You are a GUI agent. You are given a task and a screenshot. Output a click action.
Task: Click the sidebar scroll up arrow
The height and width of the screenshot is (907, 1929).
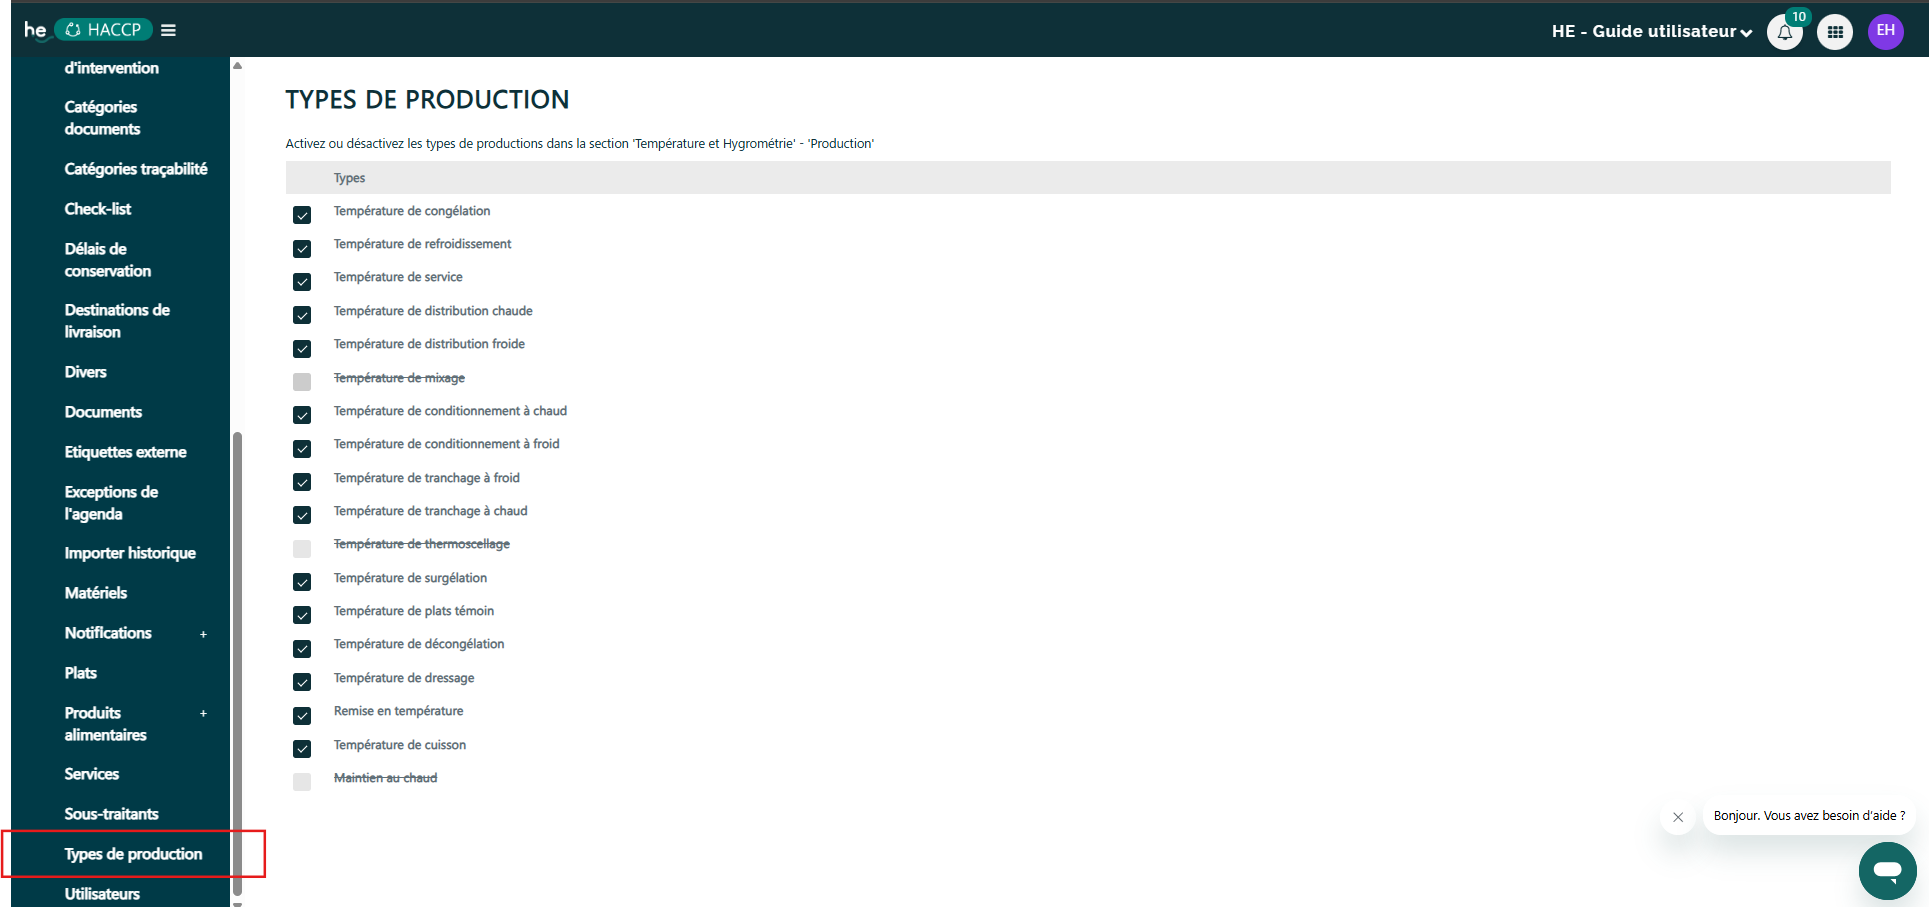click(237, 65)
